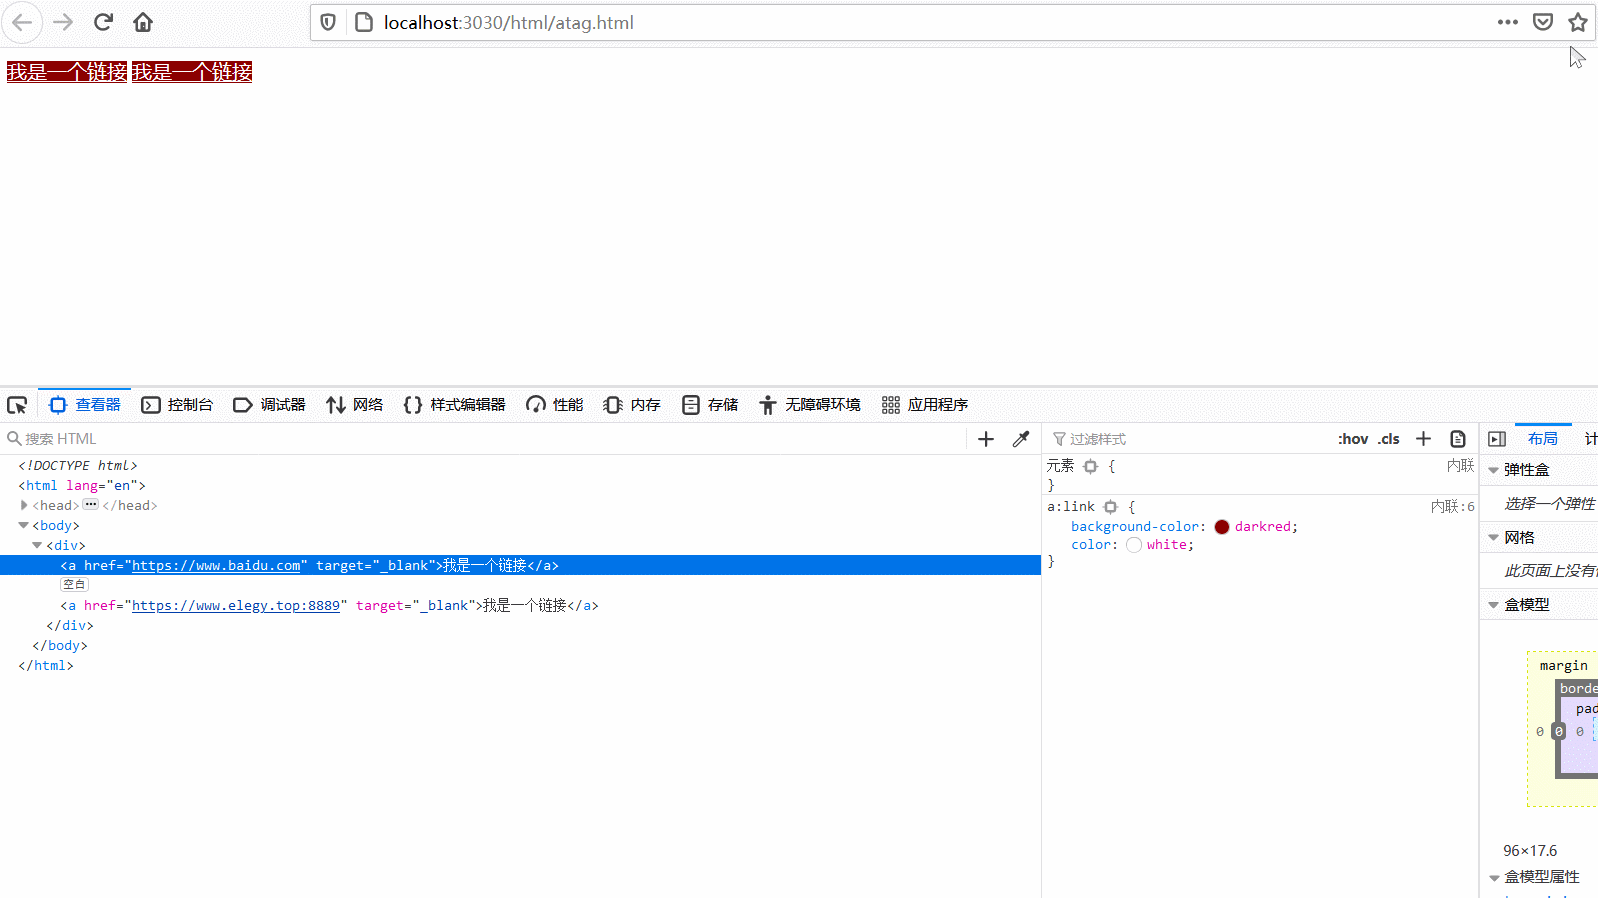Open the white color swatch

[x=1134, y=545]
